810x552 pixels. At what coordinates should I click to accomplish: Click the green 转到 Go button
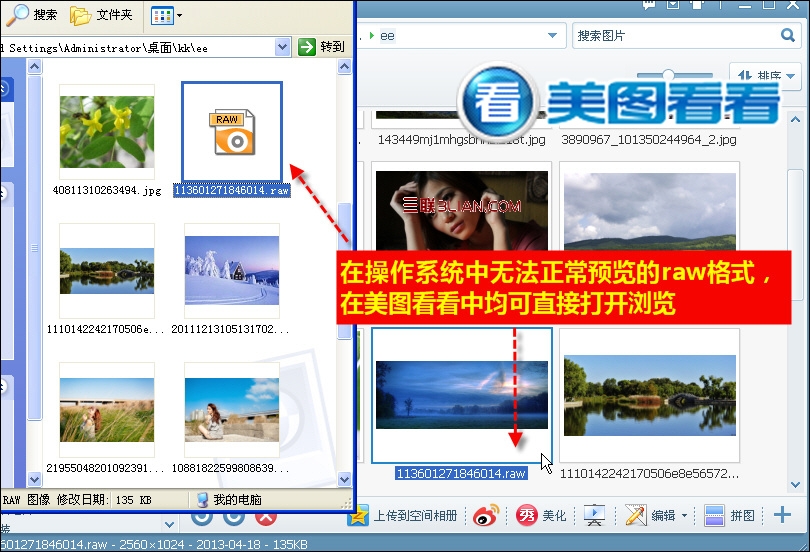tap(321, 47)
